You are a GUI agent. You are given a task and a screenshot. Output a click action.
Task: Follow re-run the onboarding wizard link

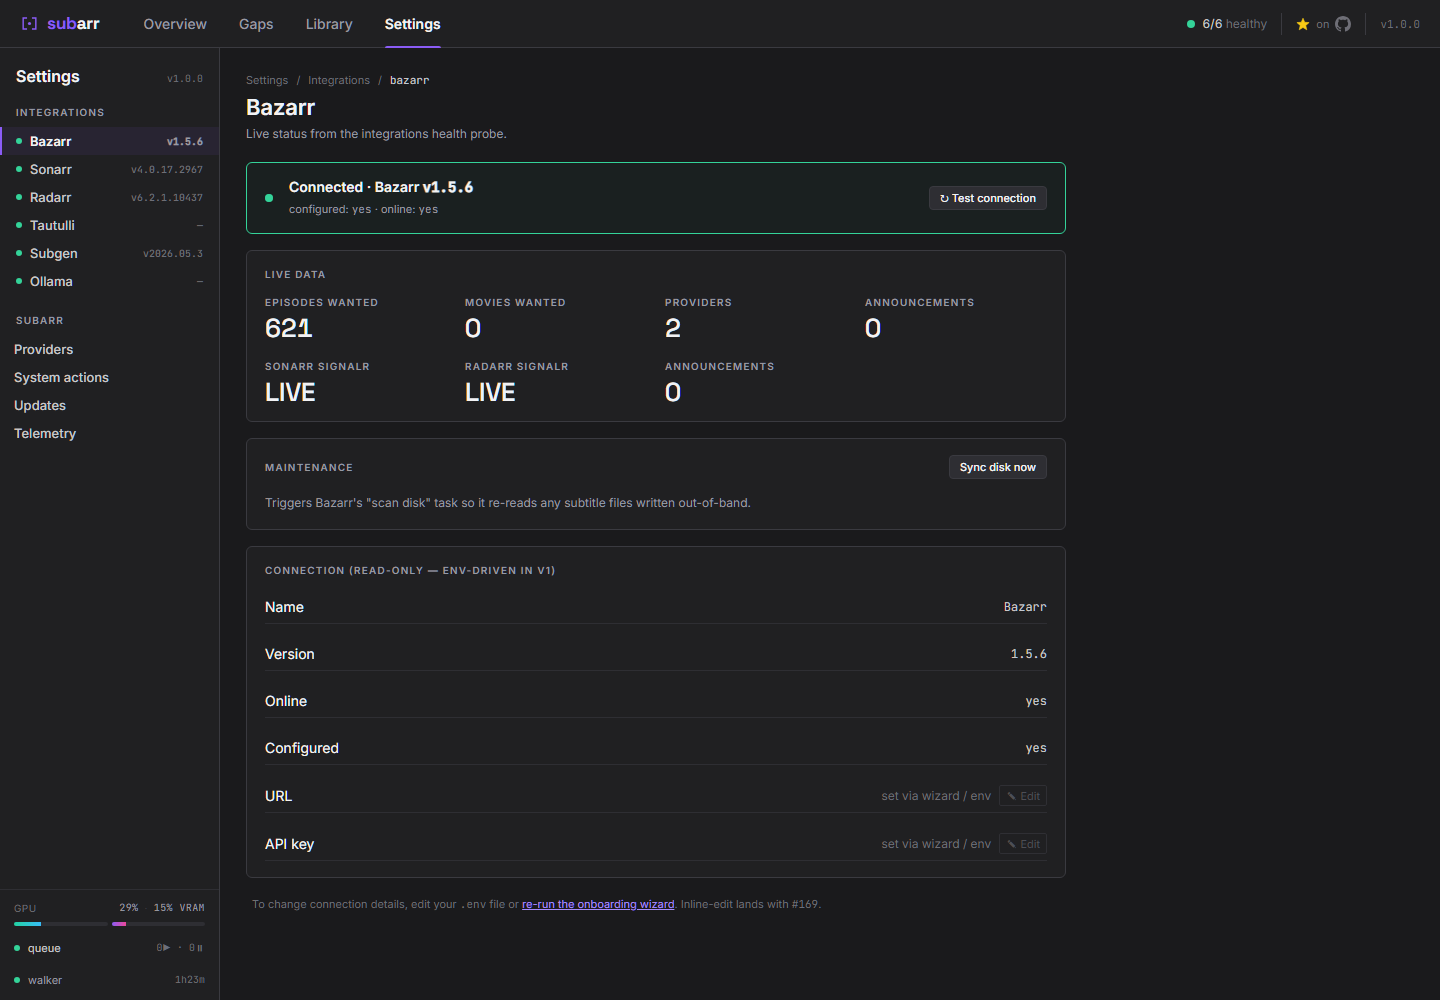coord(598,904)
